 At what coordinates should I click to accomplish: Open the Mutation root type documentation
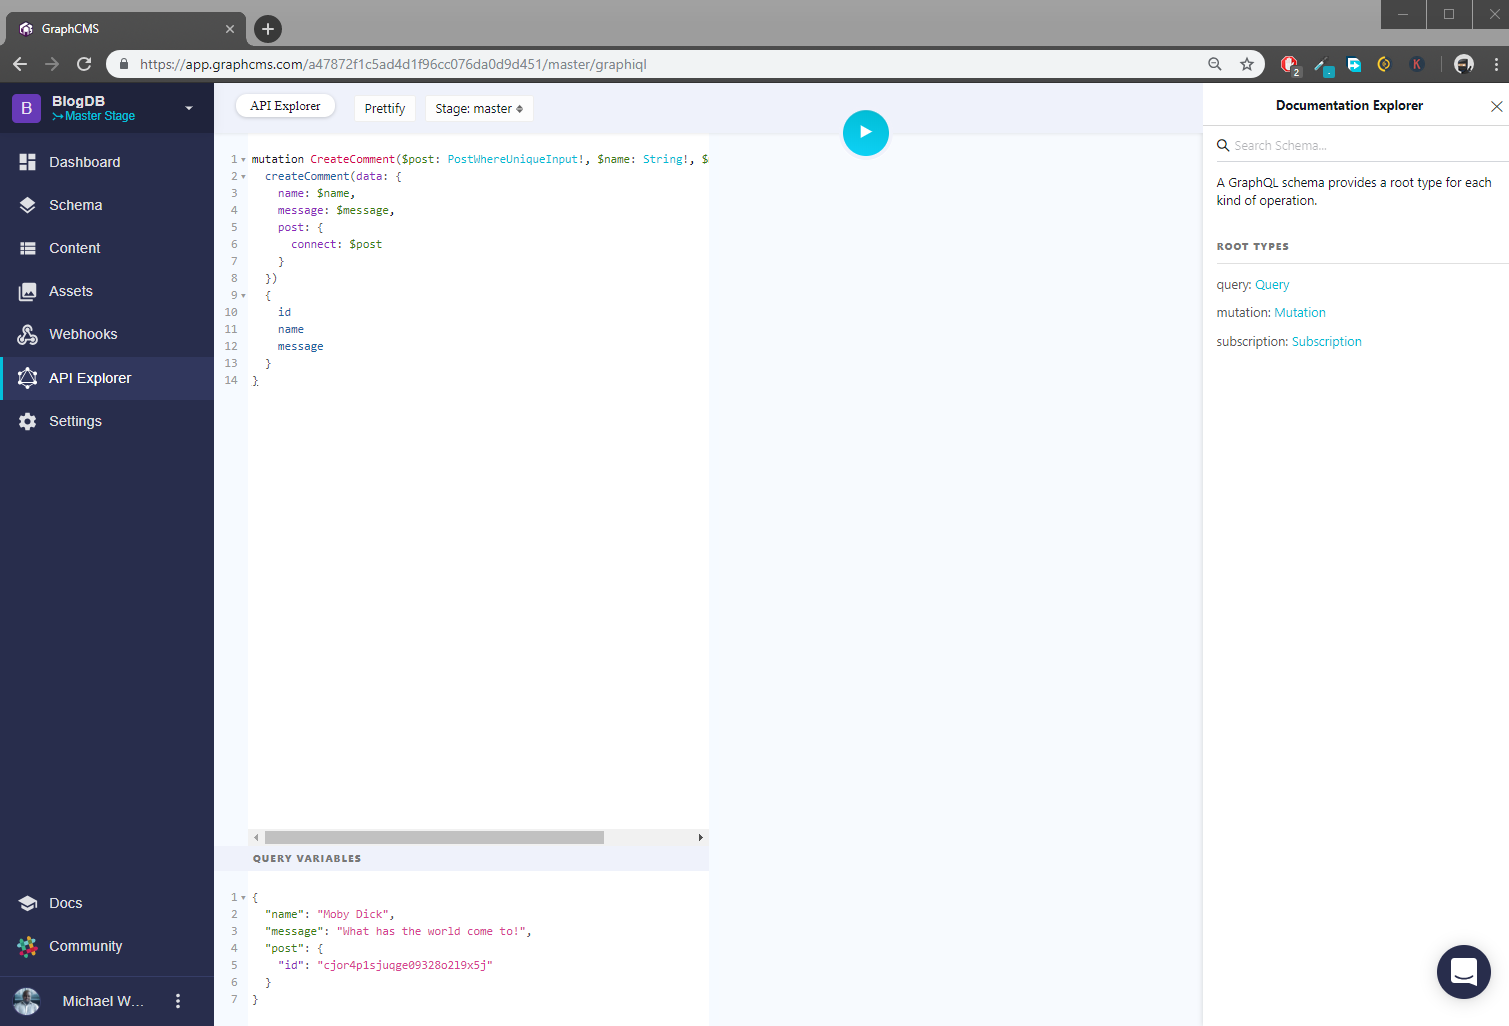pyautogui.click(x=1299, y=312)
